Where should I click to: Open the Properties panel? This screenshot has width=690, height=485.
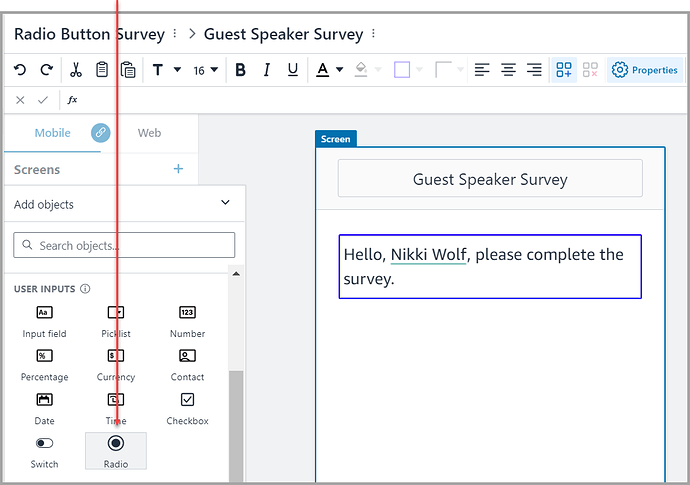click(x=645, y=70)
